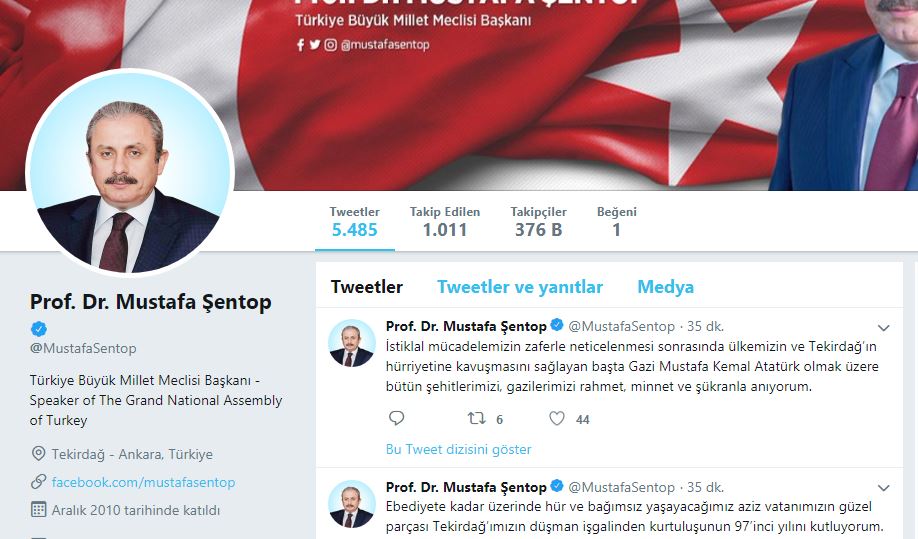Click the retweet icon on the first tweet

pos(477,418)
